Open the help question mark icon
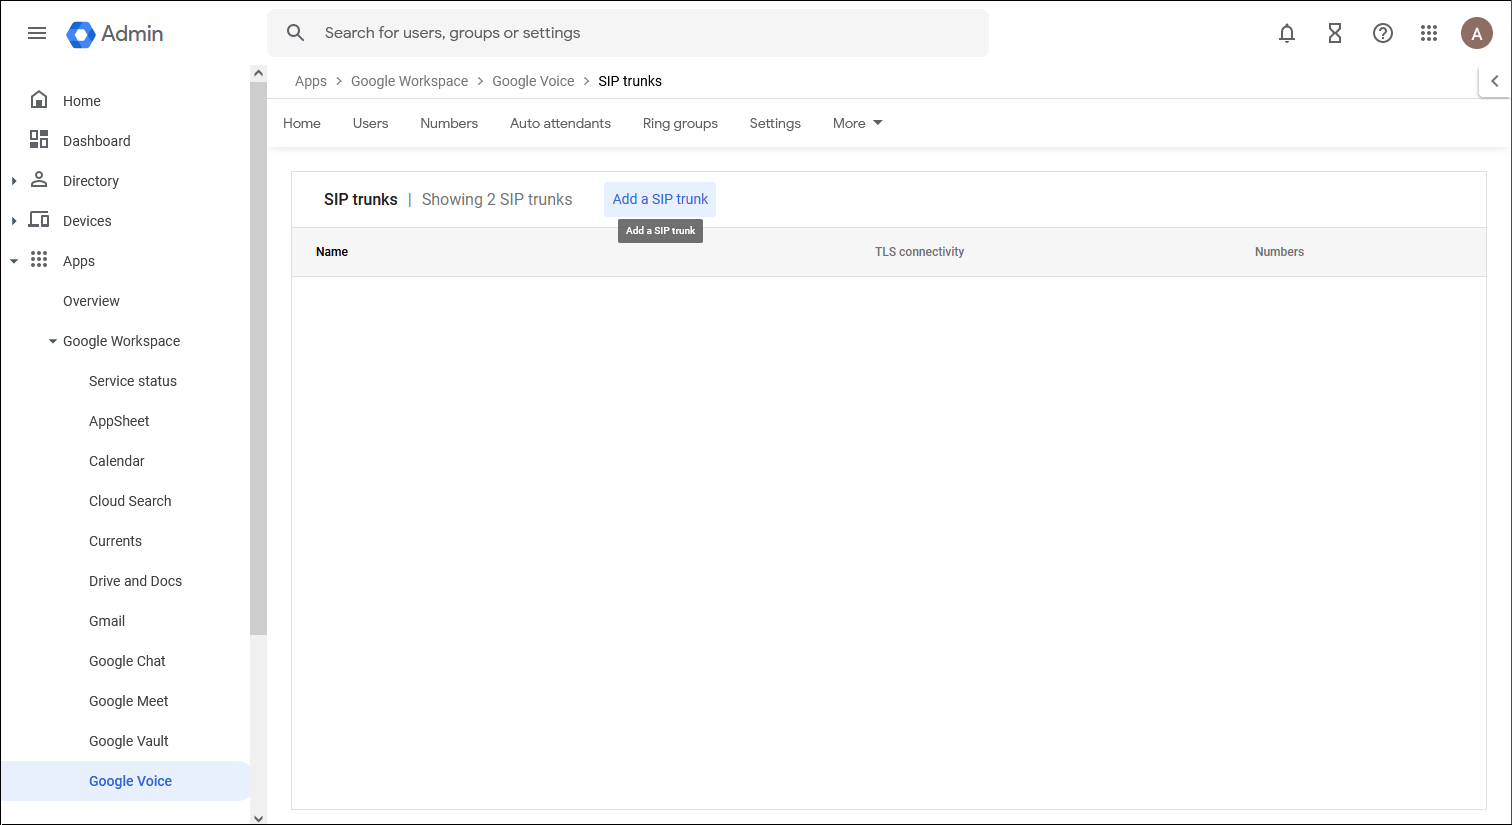The image size is (1512, 825). [x=1383, y=33]
